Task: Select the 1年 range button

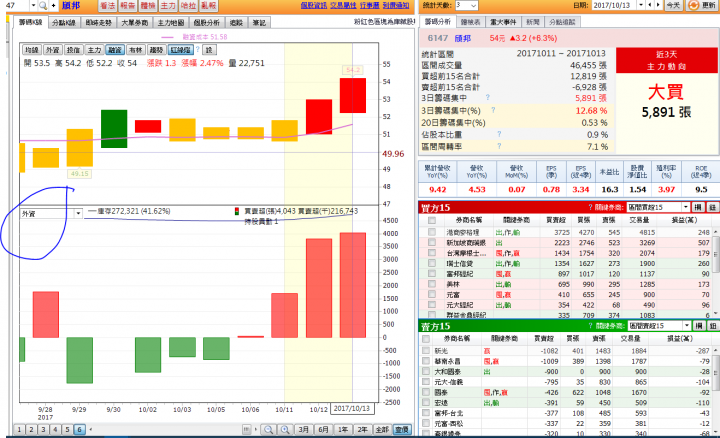Action: 343,430
